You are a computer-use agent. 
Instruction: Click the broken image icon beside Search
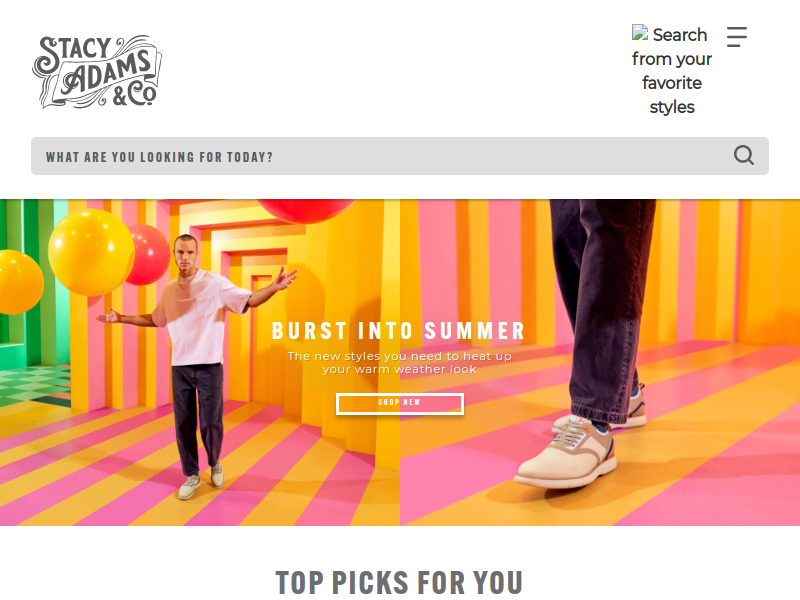tap(640, 33)
